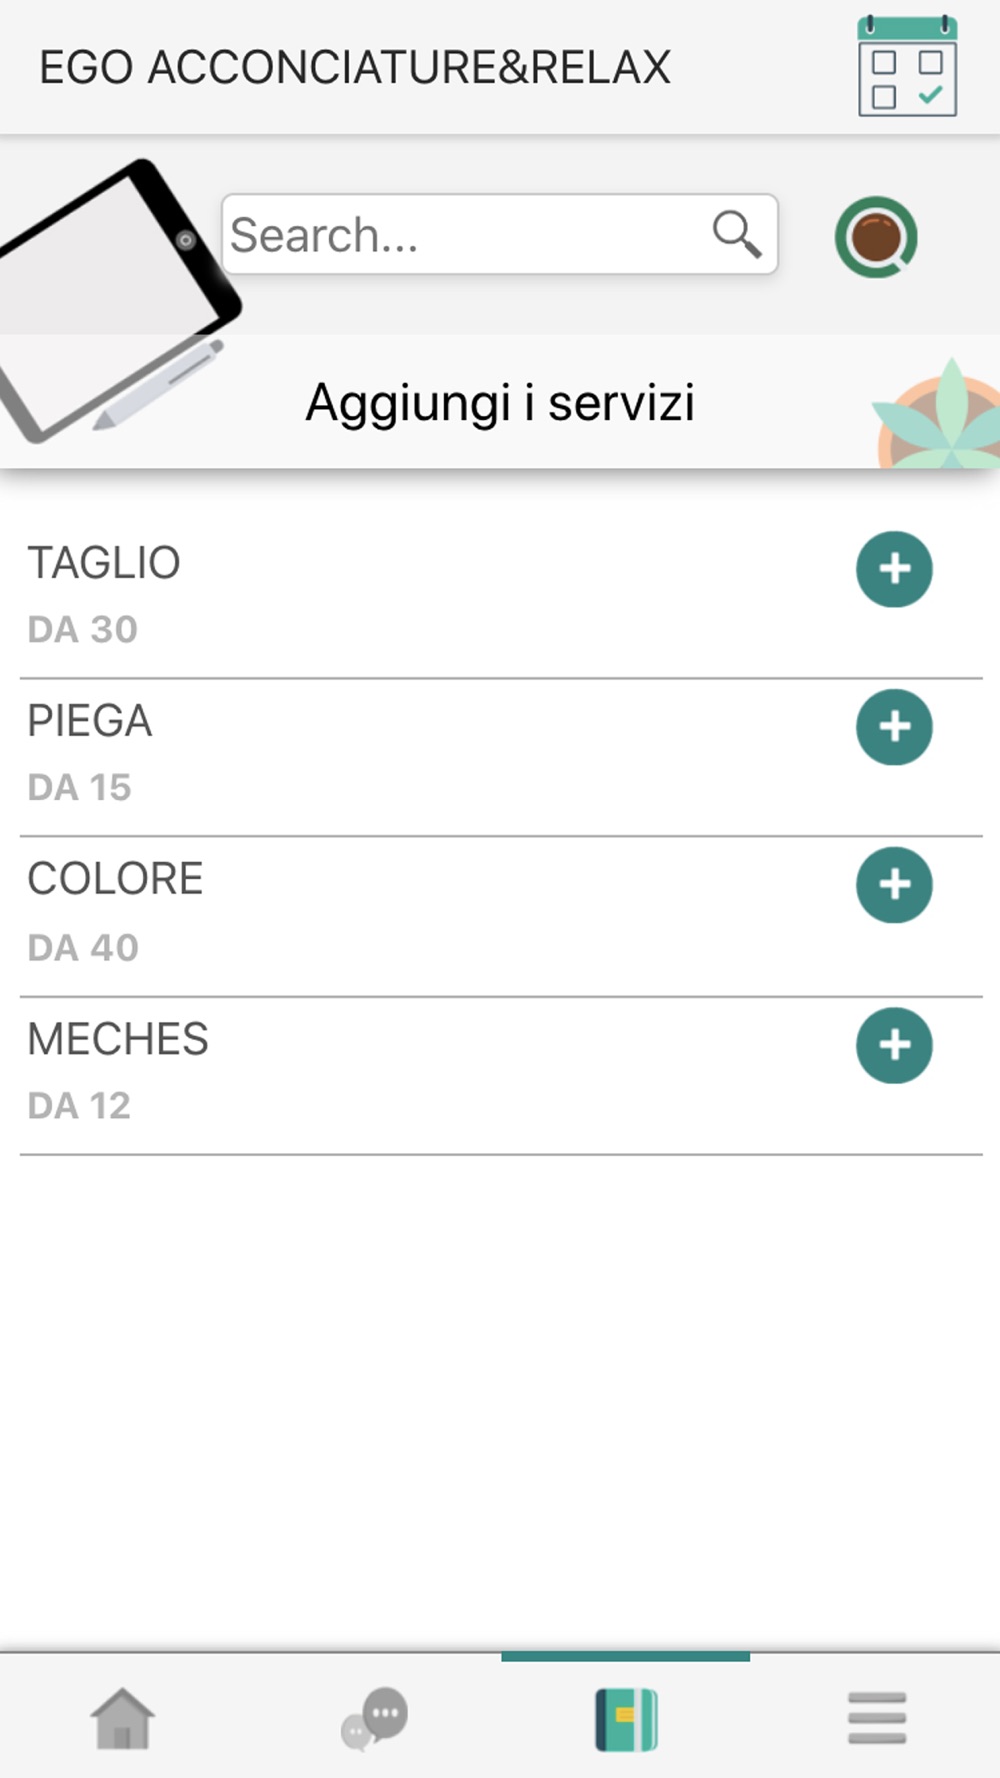Image resolution: width=1000 pixels, height=1778 pixels.
Task: Focus the Search input field
Action: point(460,235)
